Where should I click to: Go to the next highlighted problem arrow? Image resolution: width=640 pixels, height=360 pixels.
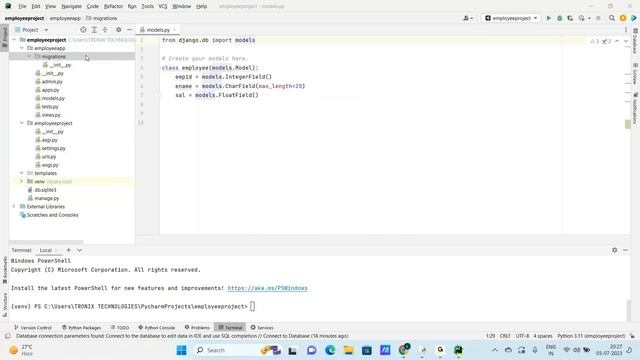[626, 41]
